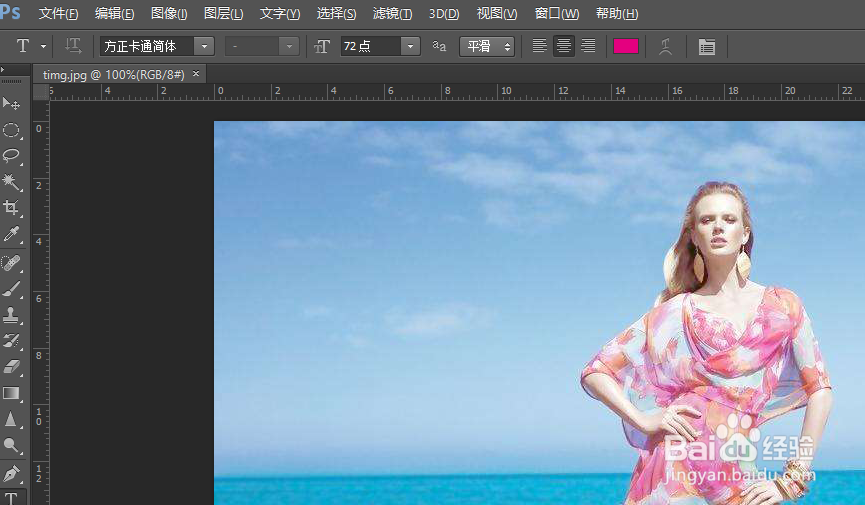Open the 图像(I) menu
Screen dimensions: 865x505
[169, 13]
